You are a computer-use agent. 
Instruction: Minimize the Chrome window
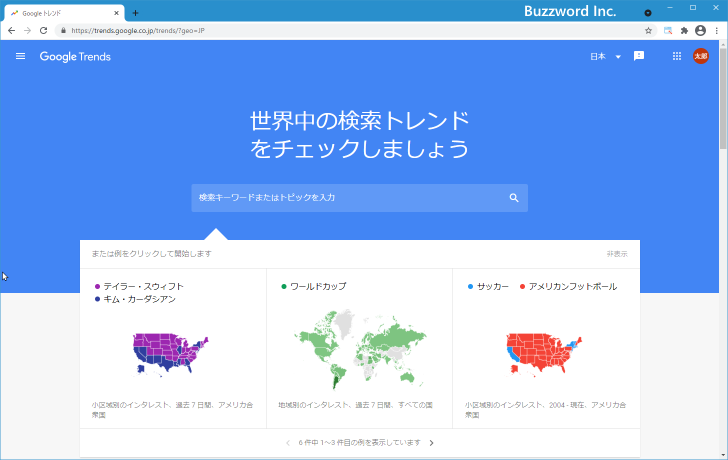click(670, 8)
